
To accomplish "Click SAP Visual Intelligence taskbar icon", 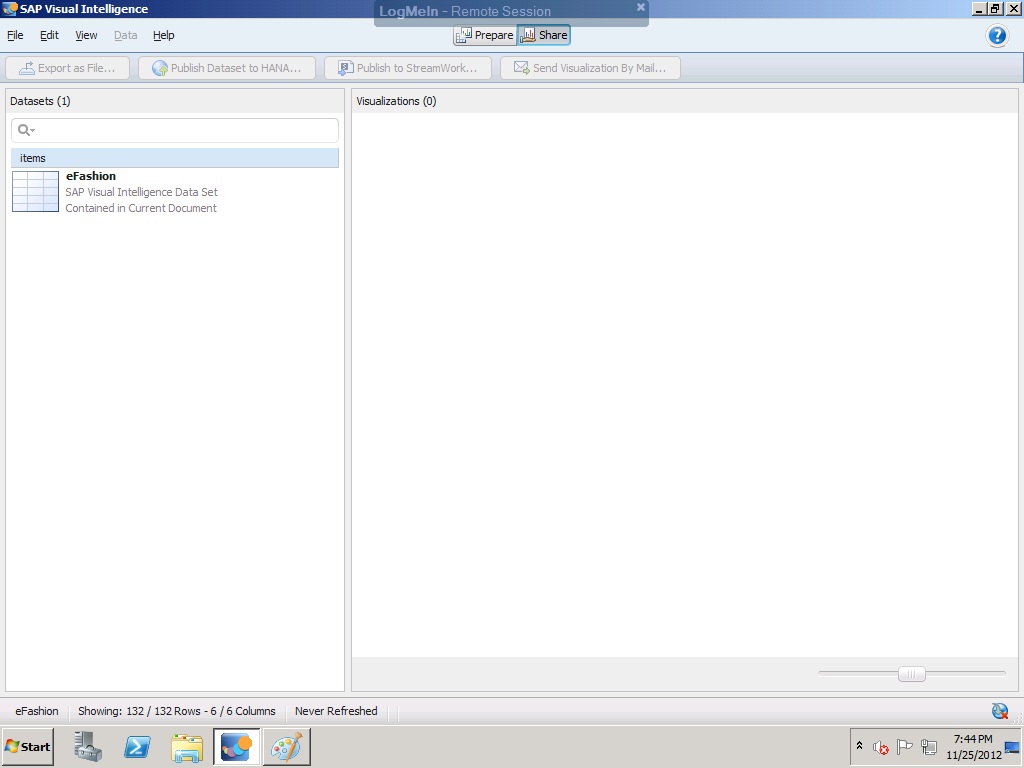I will coord(236,746).
